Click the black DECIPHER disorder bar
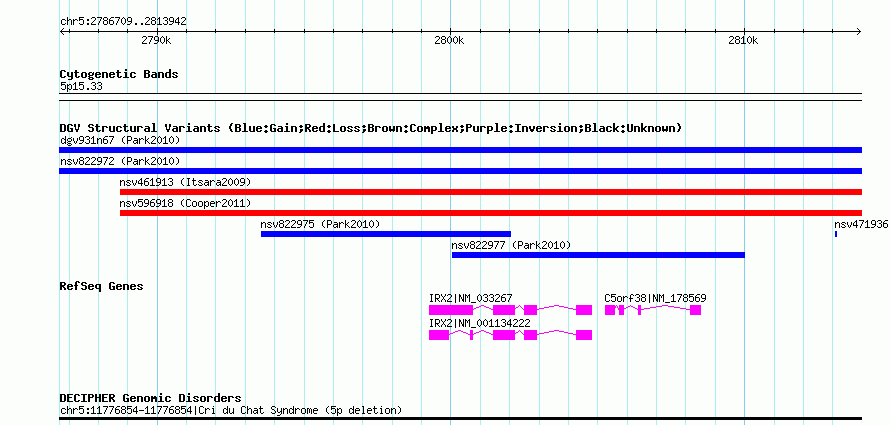The image size is (890, 425). [460, 419]
